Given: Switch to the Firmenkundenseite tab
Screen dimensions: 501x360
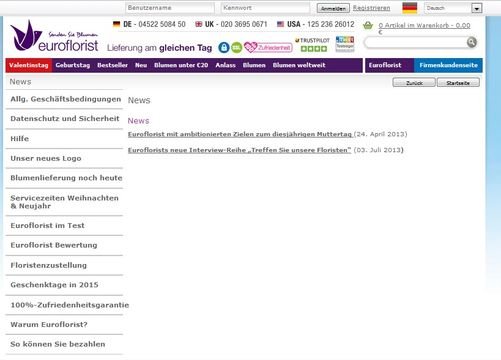Looking at the screenshot, I should point(448,65).
